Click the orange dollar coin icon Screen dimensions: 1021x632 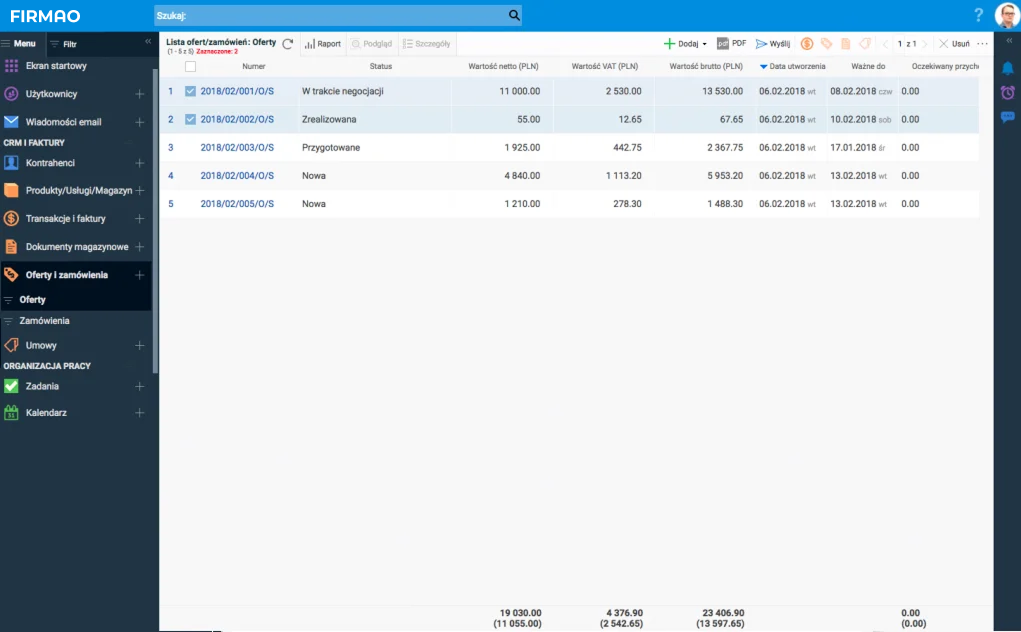click(806, 44)
